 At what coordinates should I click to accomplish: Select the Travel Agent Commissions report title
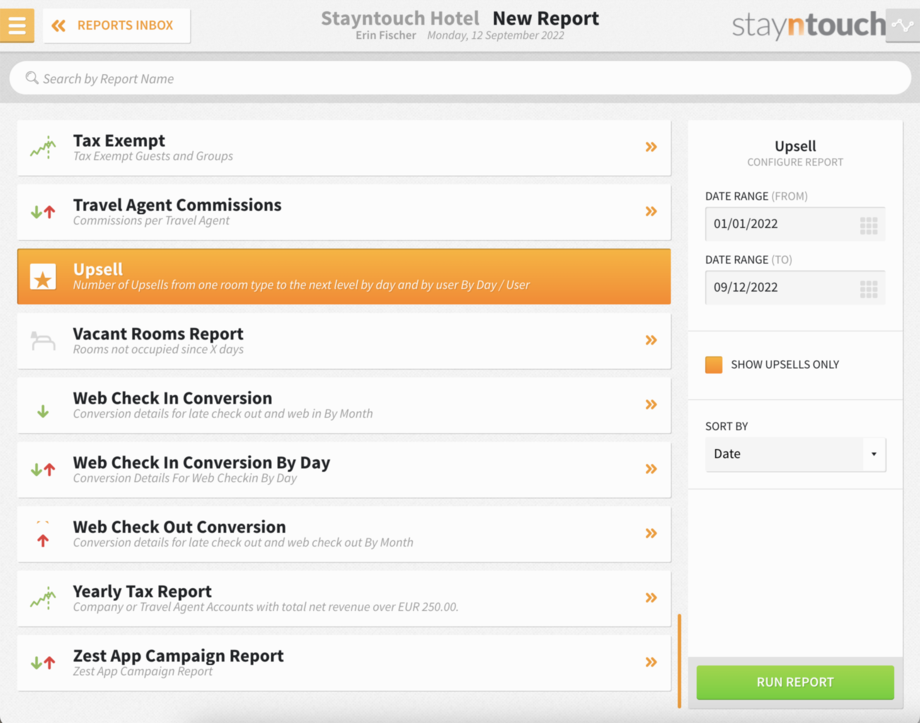177,205
